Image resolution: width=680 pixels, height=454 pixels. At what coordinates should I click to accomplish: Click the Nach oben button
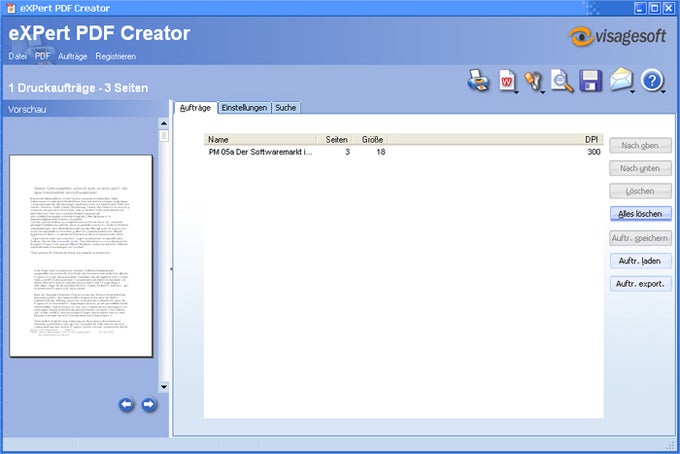tap(640, 146)
